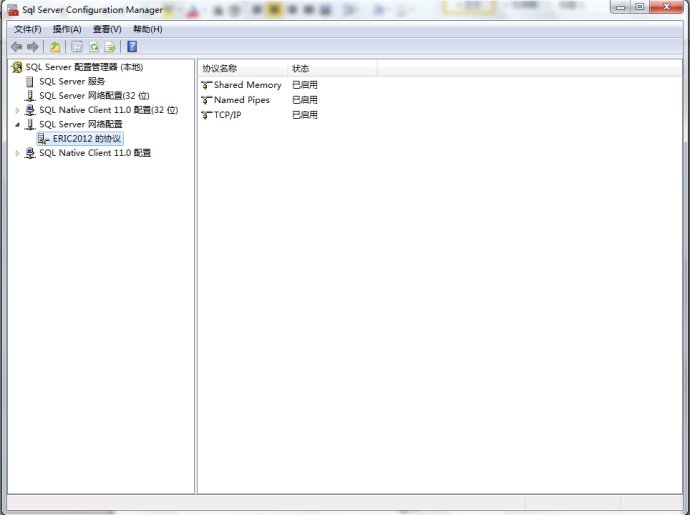This screenshot has width=690, height=515.
Task: Click the SQL Native Client 11.0 配置(32 位) icon
Action: 29,110
